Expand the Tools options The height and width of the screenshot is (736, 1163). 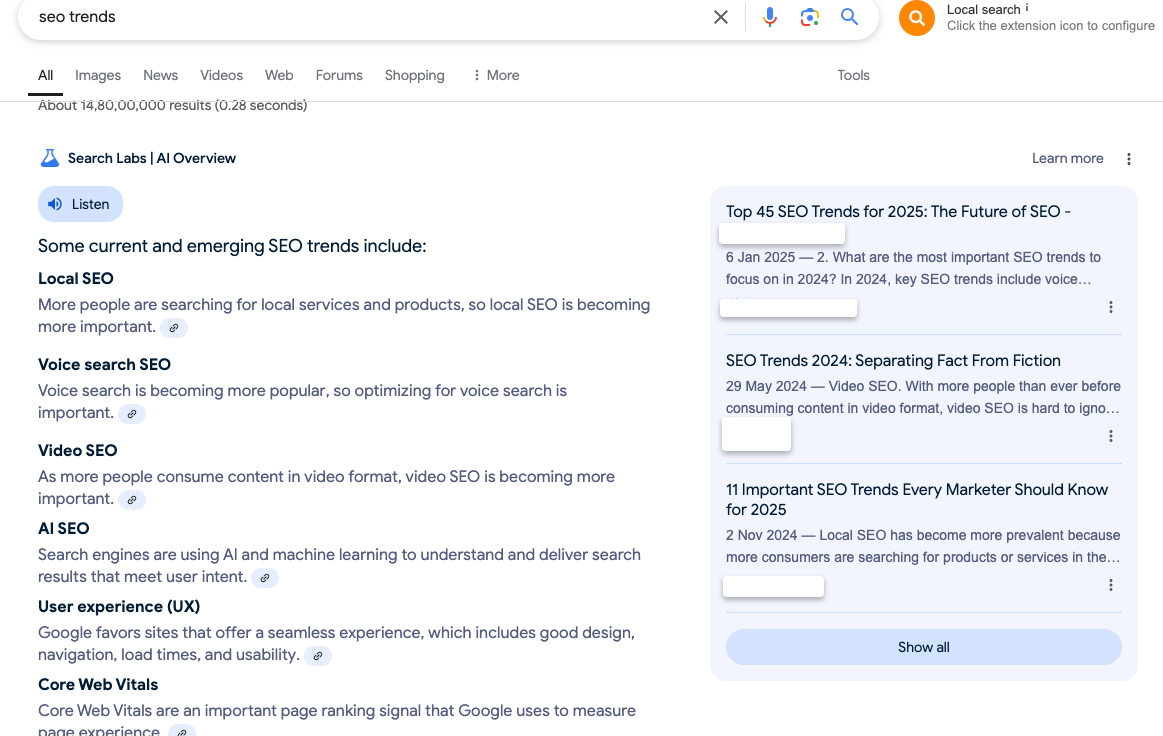853,75
